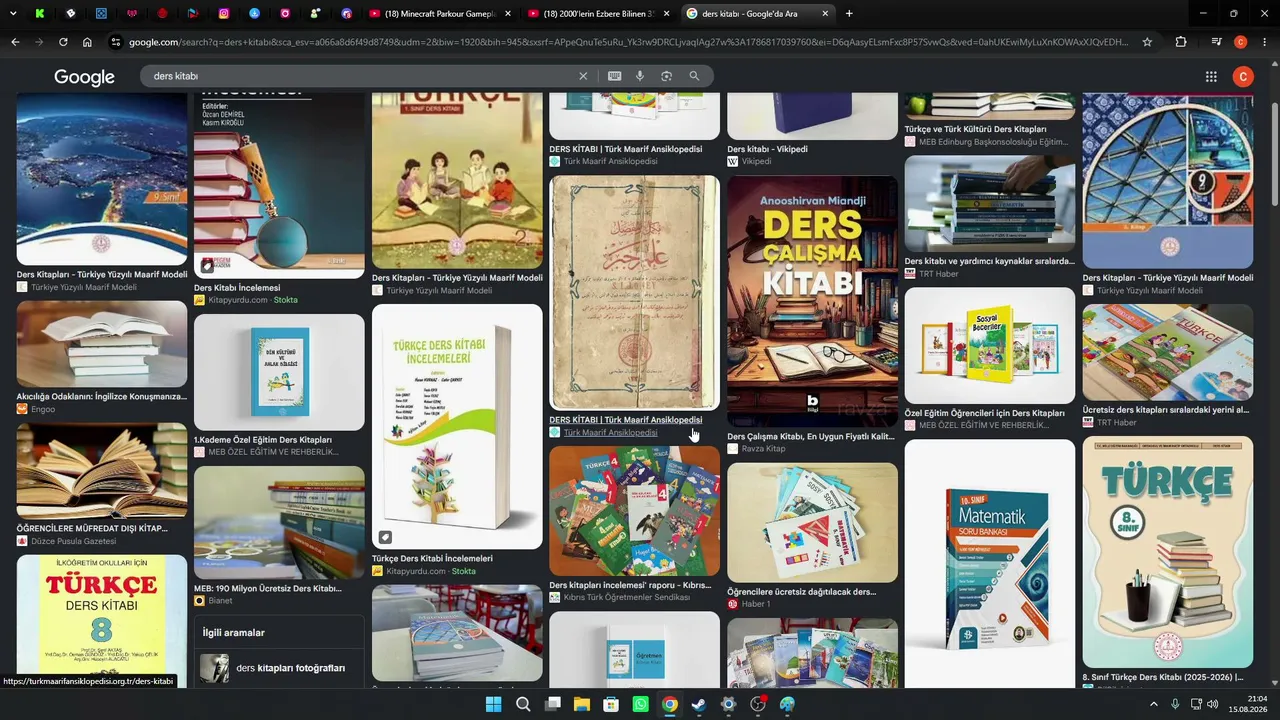The width and height of the screenshot is (1280, 720).
Task: Open the Google apps grid
Action: pyautogui.click(x=1211, y=77)
